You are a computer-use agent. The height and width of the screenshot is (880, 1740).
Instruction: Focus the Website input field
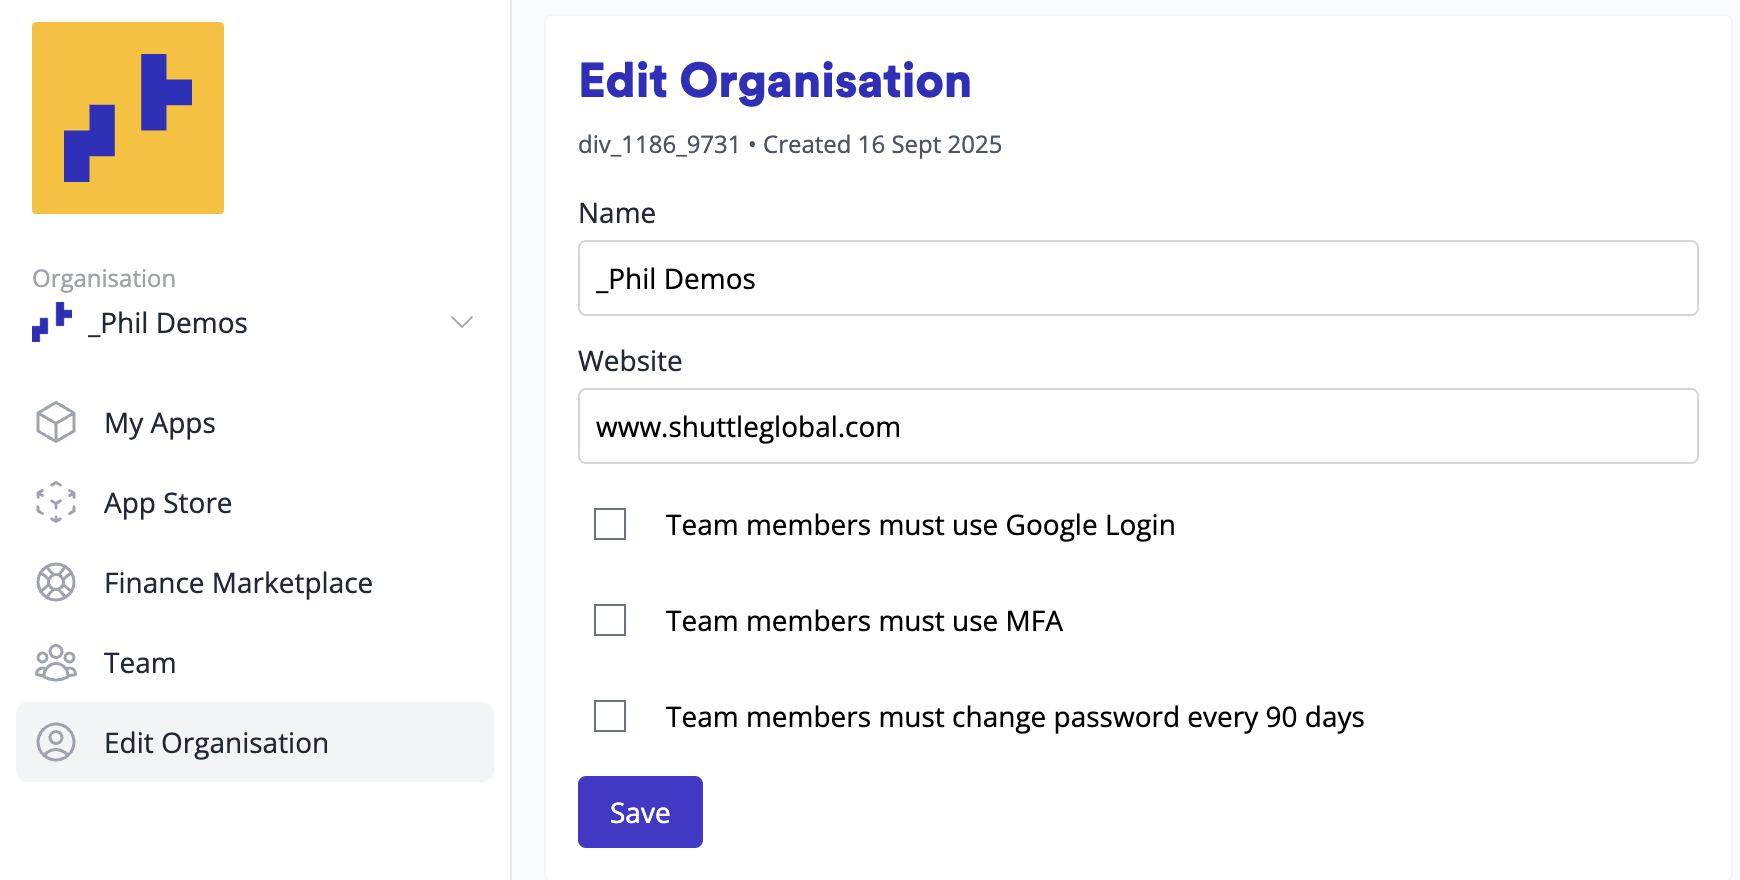[x=1138, y=426]
